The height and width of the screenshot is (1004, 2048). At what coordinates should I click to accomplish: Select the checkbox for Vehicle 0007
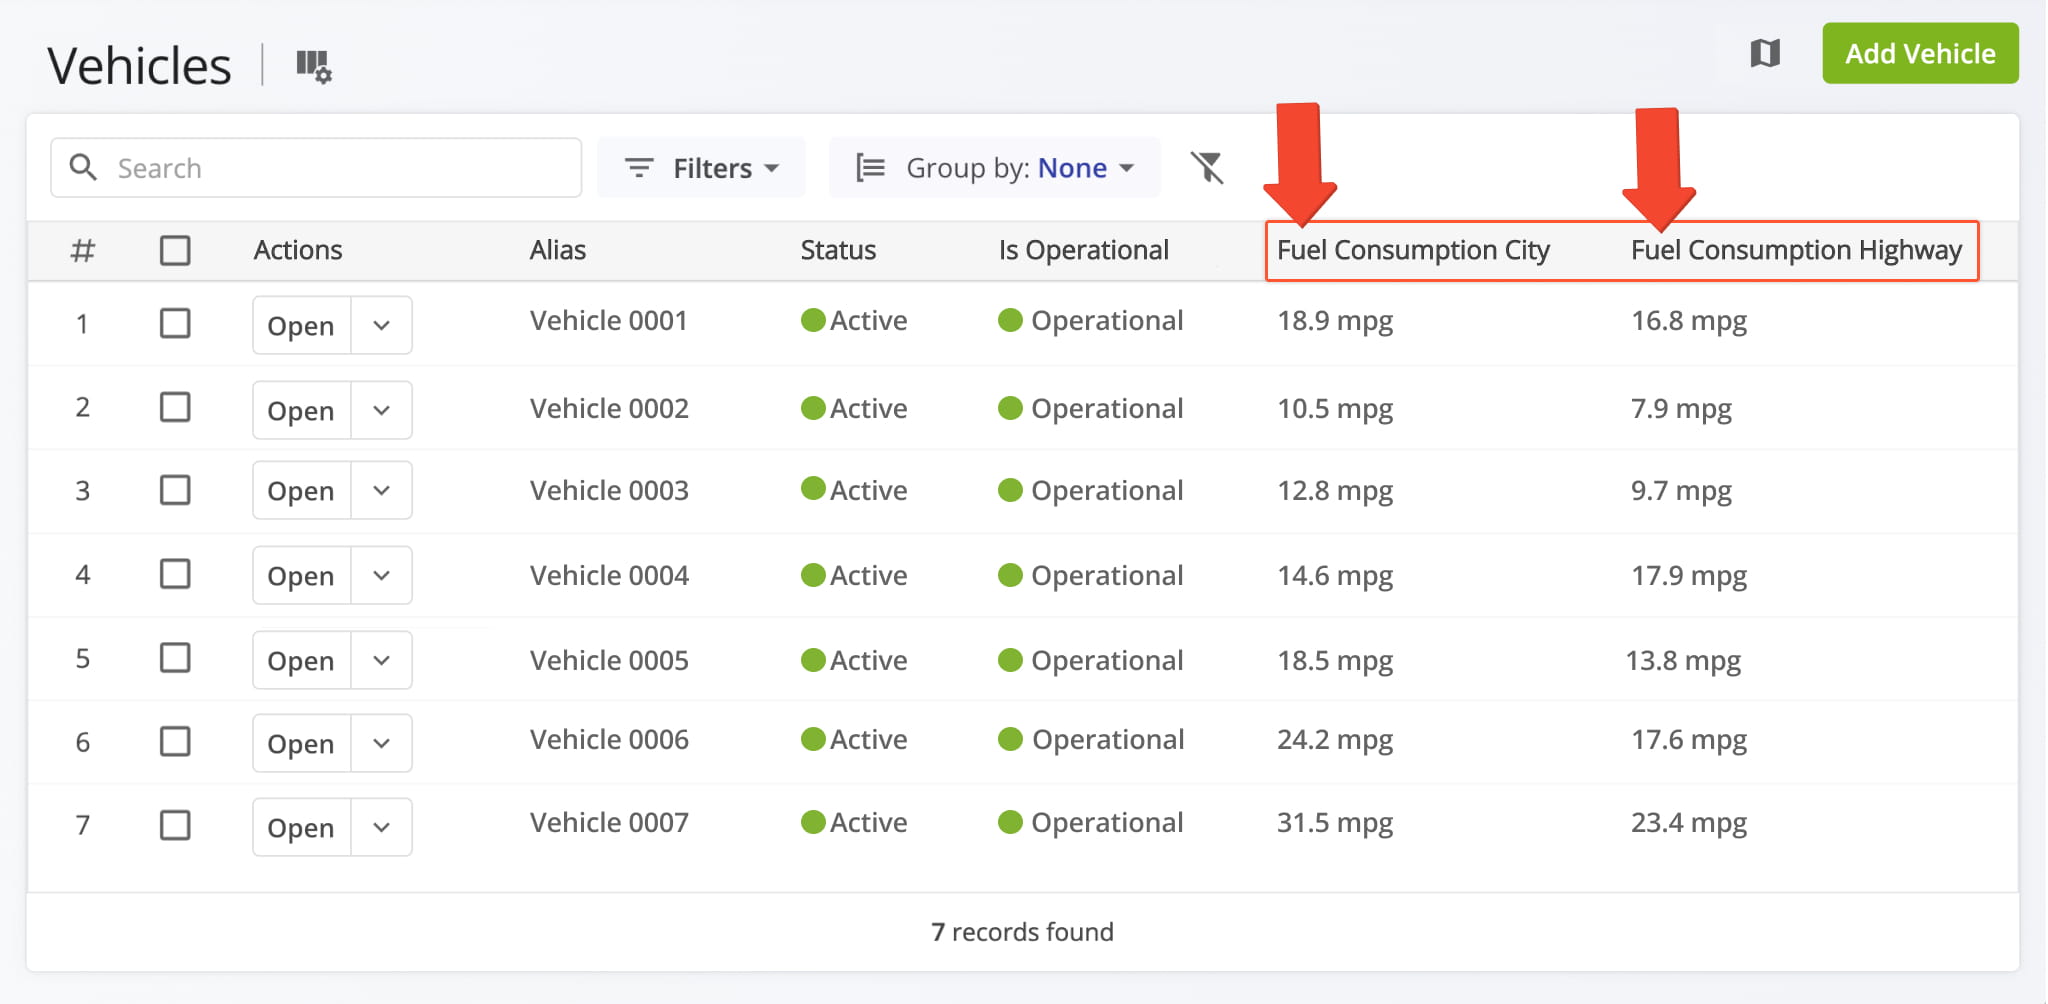(175, 825)
